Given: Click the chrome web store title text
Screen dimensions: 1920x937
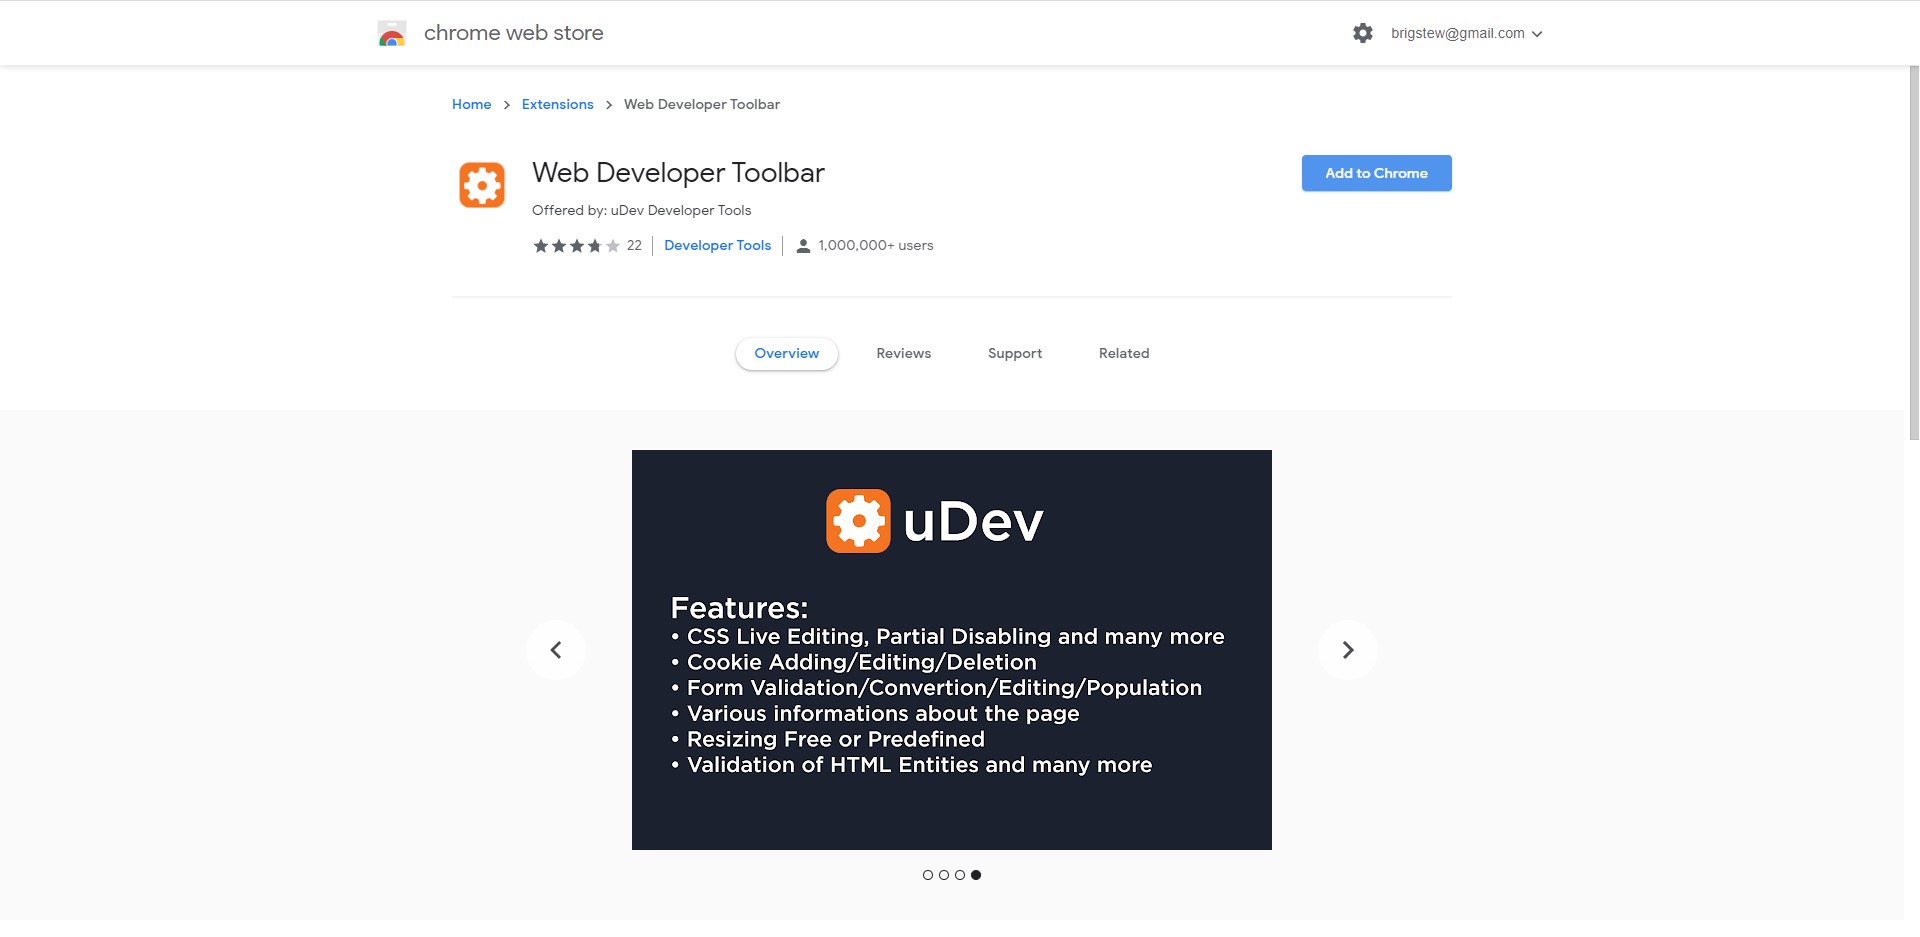Looking at the screenshot, I should 514,33.
